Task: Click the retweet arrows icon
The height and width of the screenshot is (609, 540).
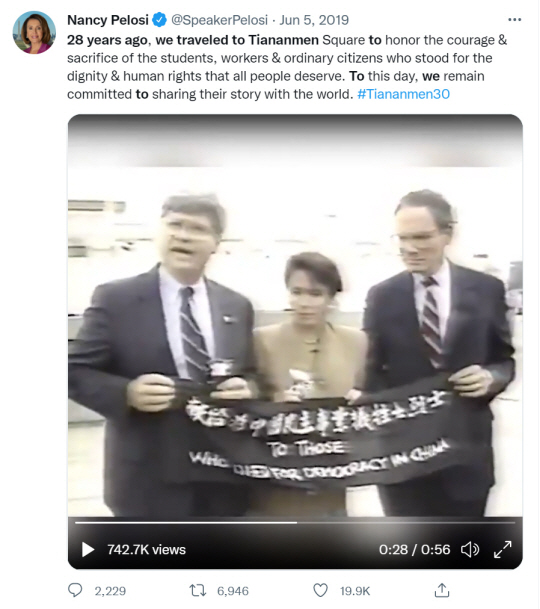Action: pos(197,591)
